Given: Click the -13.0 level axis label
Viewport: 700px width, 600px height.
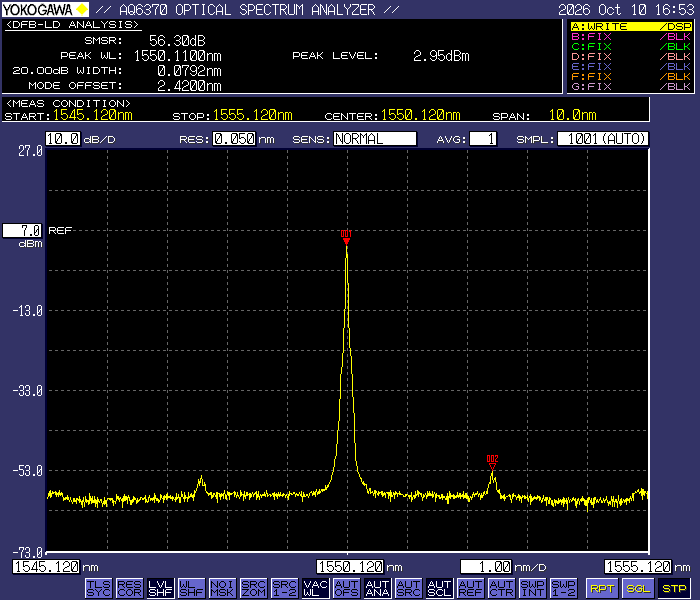Looking at the screenshot, I should pyautogui.click(x=28, y=311).
